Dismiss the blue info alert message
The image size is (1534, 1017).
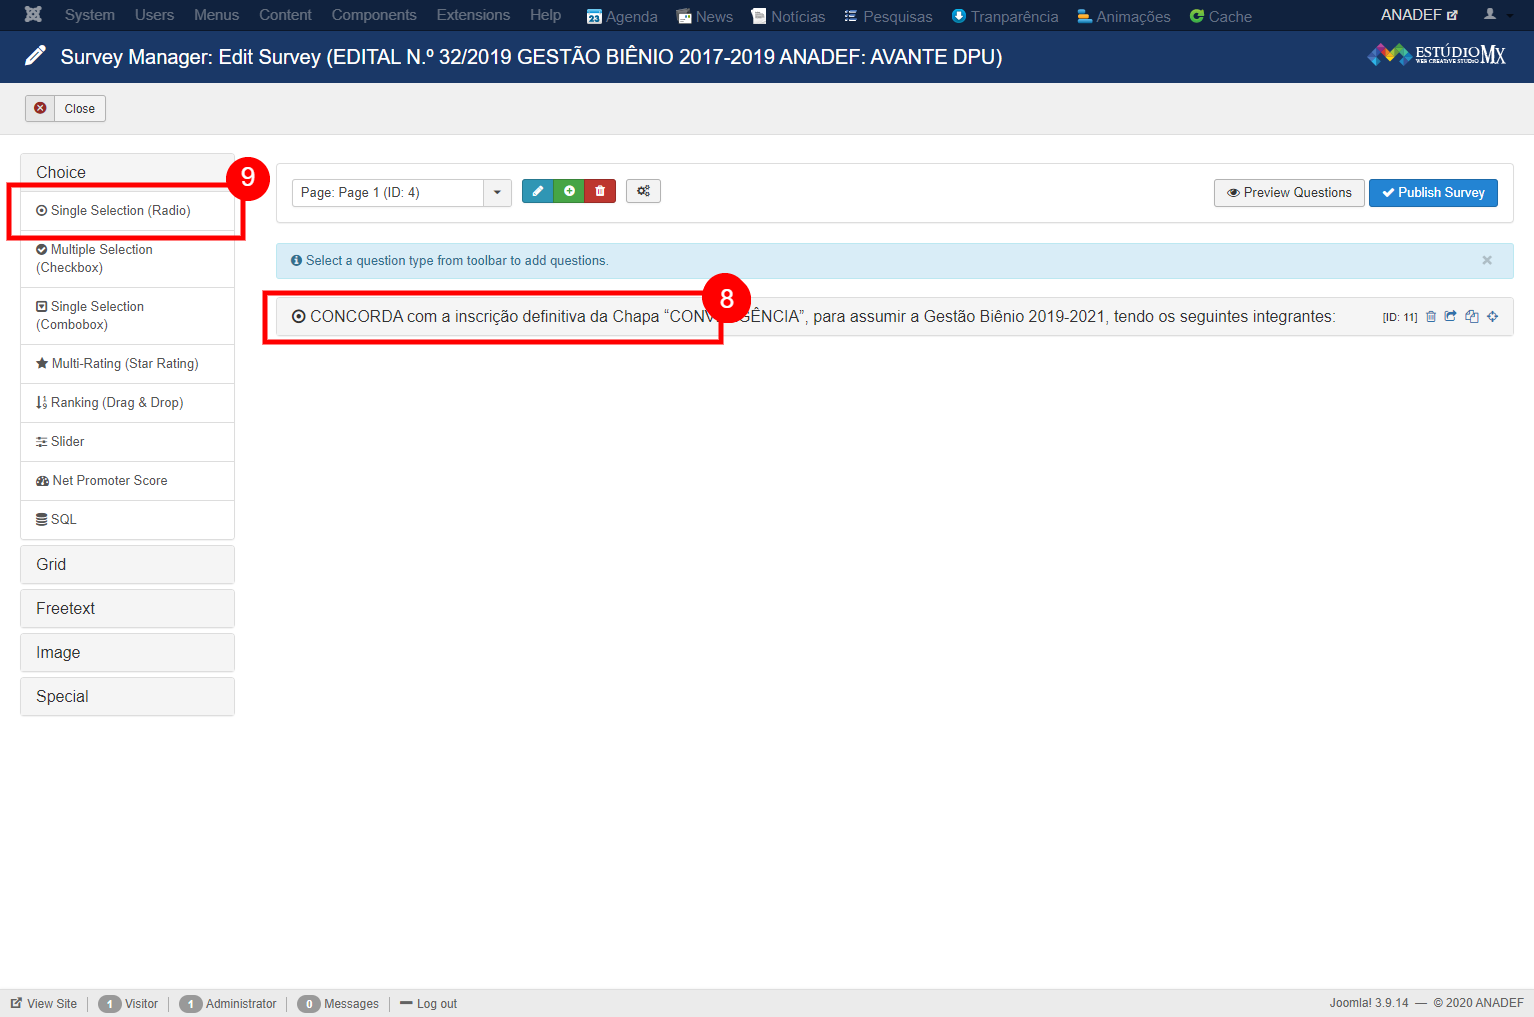[1487, 260]
